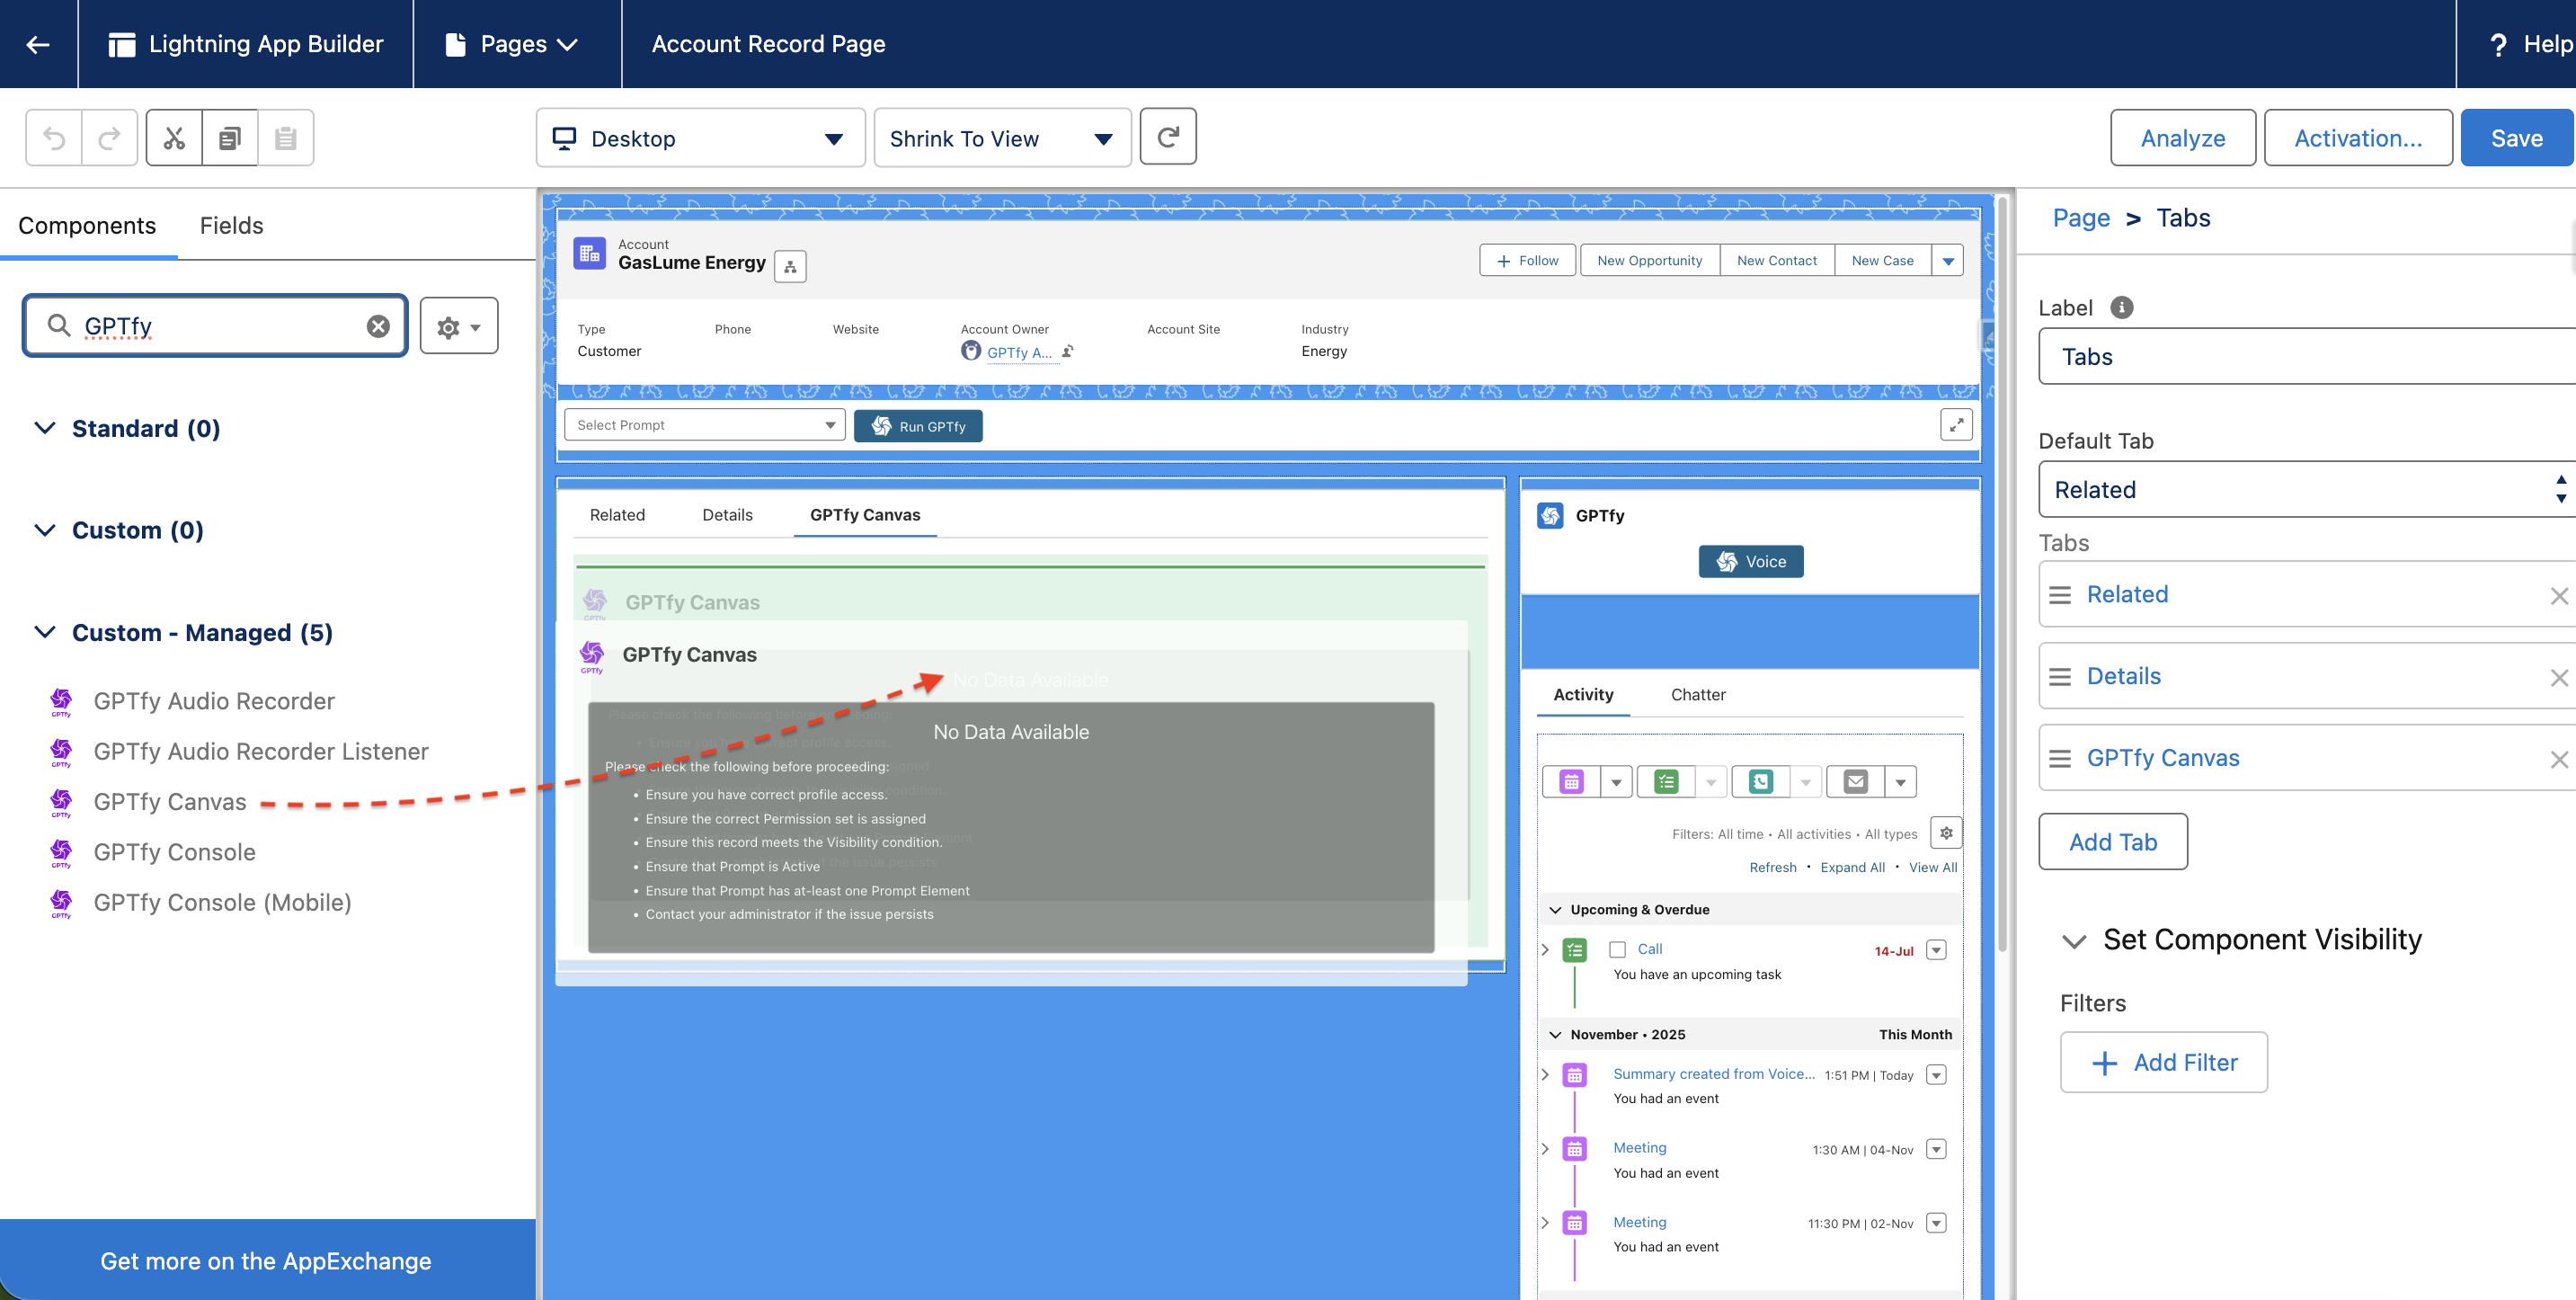
Task: Expand the GPTfy prompt panel icon
Action: pos(1956,425)
